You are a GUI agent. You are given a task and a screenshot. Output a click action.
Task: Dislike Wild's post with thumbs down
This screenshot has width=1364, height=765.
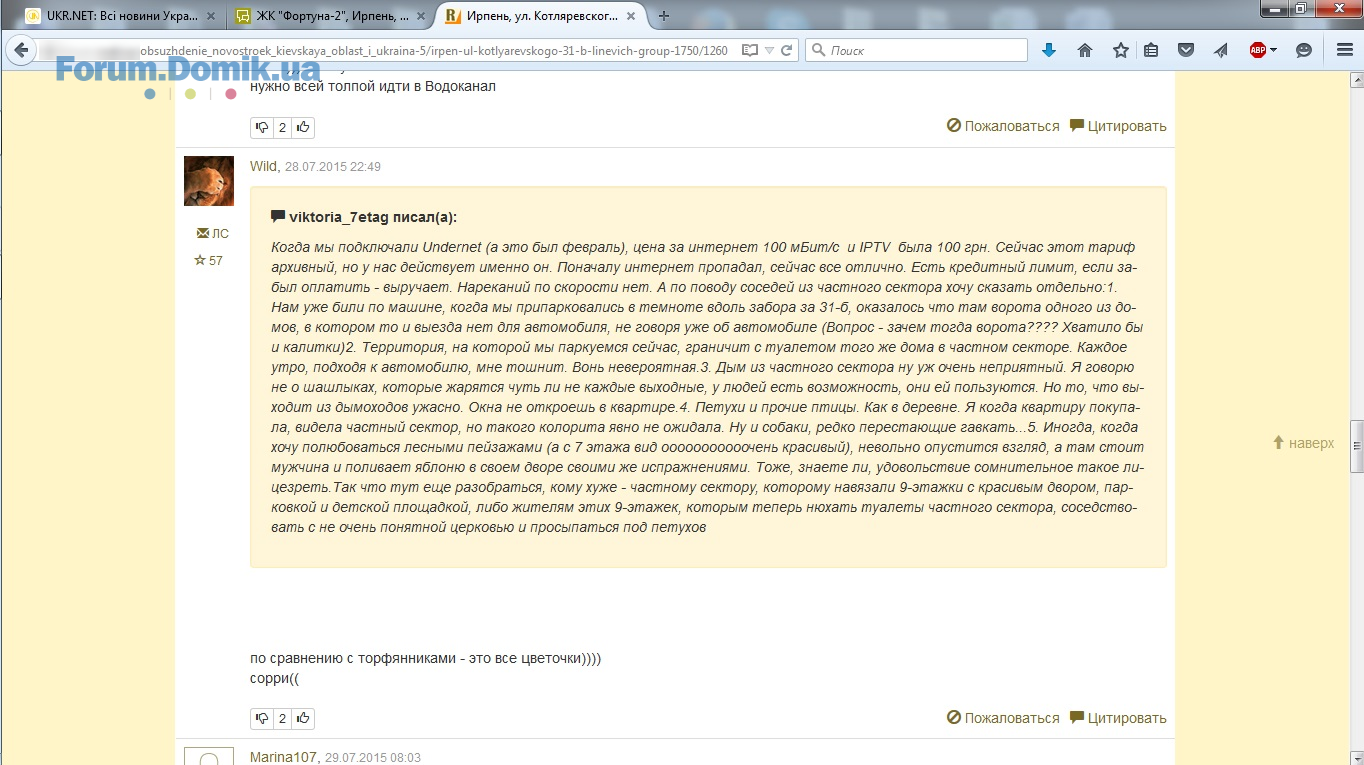click(x=262, y=718)
